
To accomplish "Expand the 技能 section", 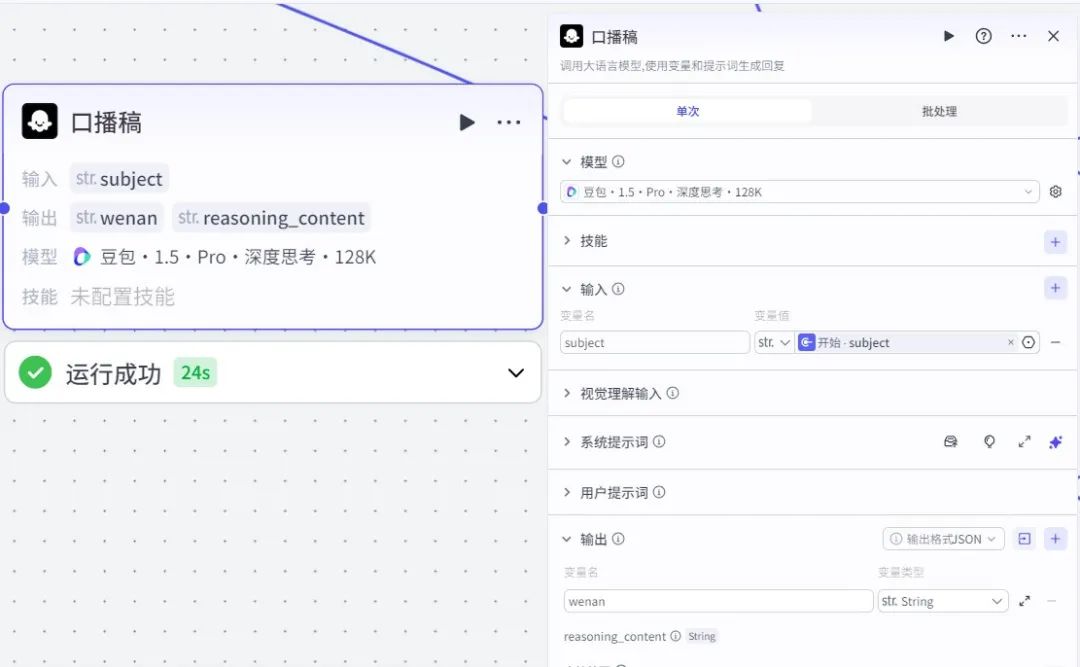I will click(567, 240).
